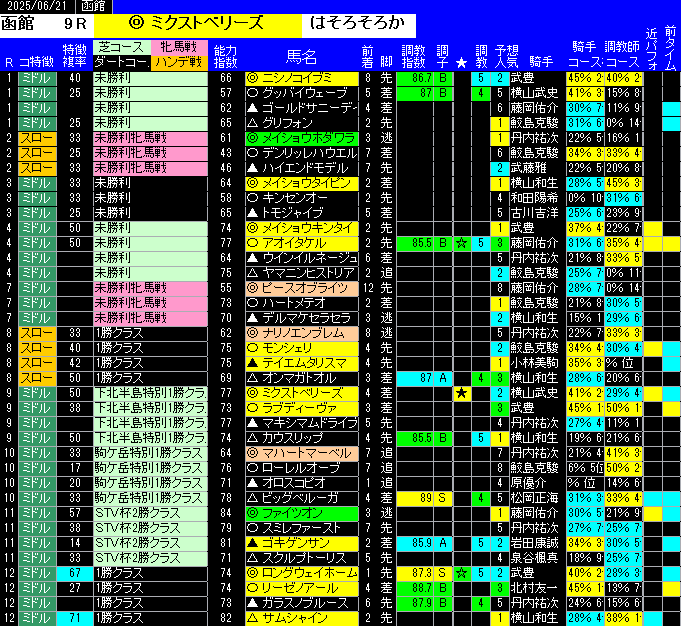Select horse ヤマニンヒストリア
Viewport: 681px width, 626px height.
click(x=302, y=273)
